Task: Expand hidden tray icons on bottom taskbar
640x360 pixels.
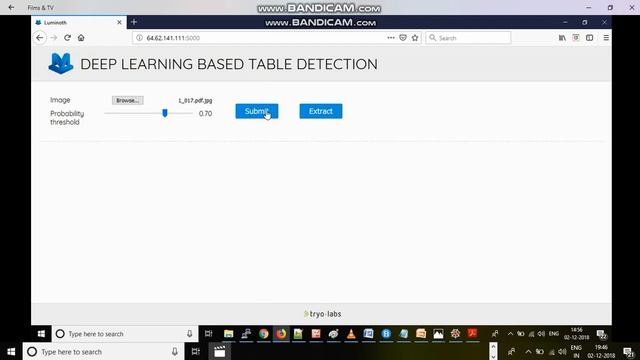Action: click(528, 351)
